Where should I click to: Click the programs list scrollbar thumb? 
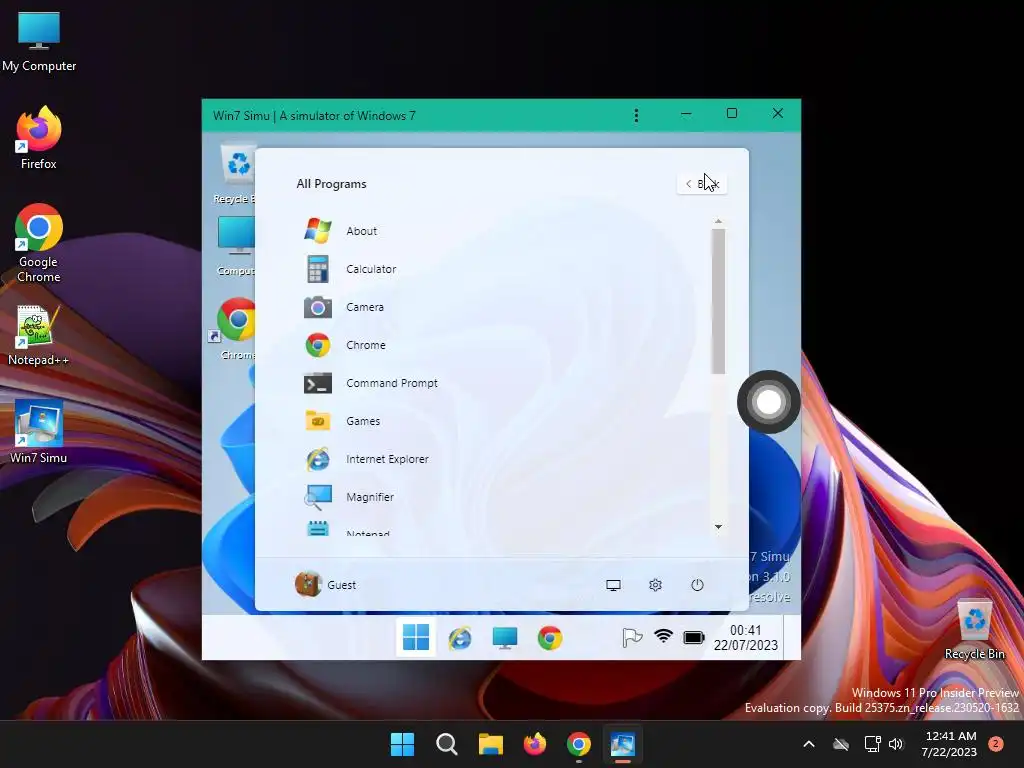click(x=718, y=302)
